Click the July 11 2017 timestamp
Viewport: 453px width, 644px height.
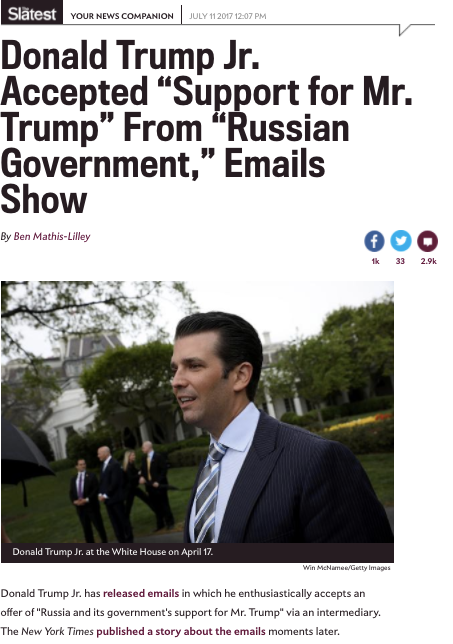coord(228,16)
